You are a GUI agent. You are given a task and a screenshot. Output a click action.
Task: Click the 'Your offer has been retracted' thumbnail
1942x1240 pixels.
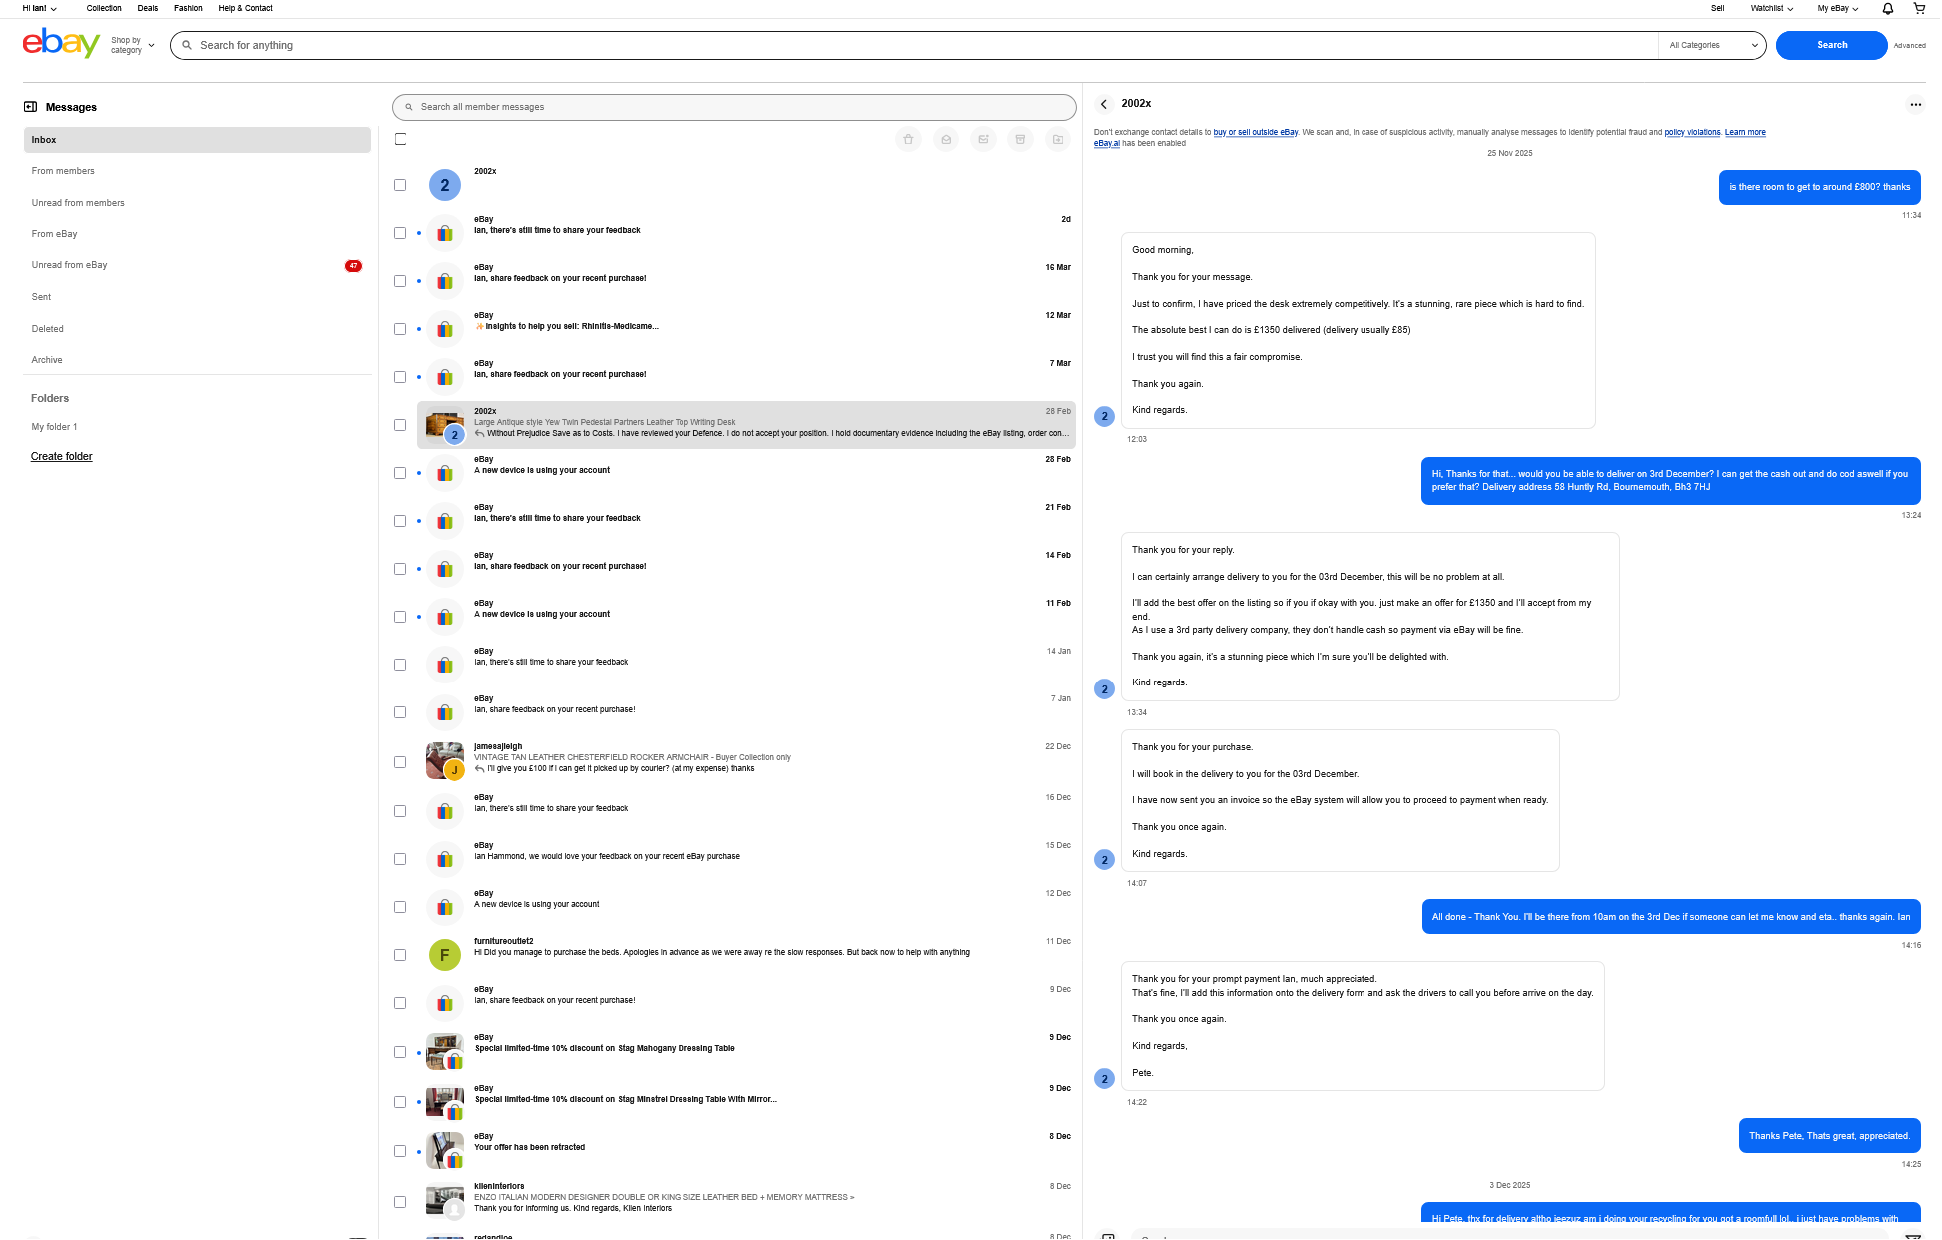[x=445, y=1151]
